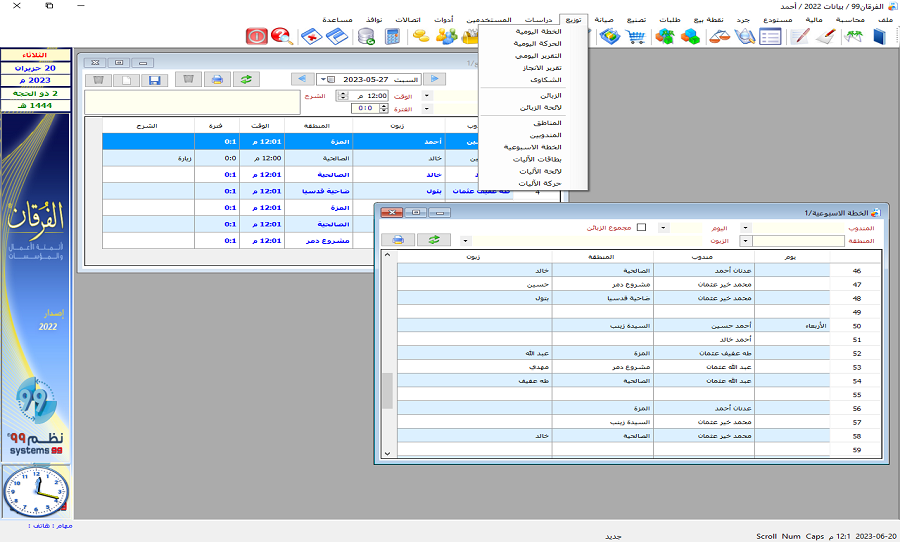This screenshot has height=542, width=900.
Task: Click the save floppy disk icon
Action: point(153,79)
